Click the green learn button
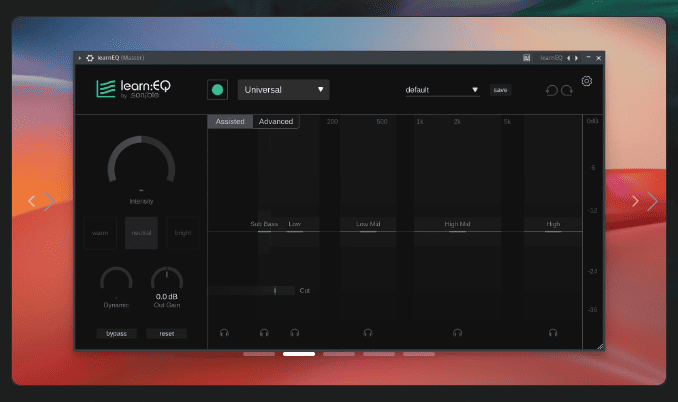678x402 pixels. 217,90
